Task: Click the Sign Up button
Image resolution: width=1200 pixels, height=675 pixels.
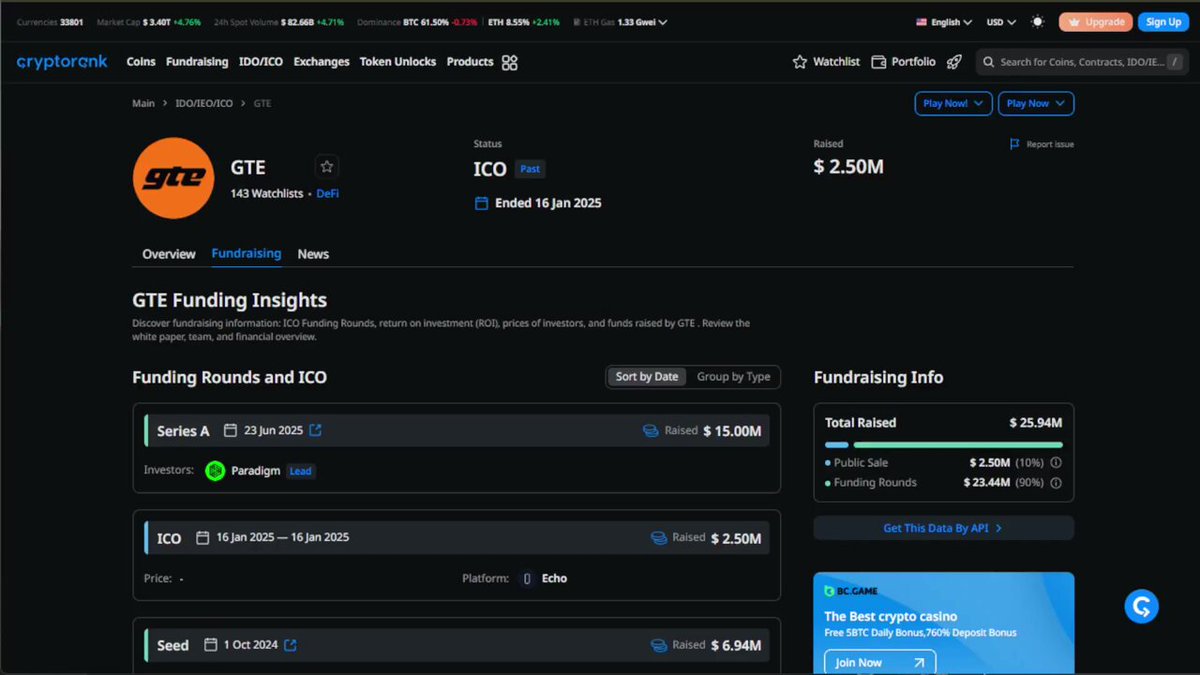Action: click(1163, 22)
